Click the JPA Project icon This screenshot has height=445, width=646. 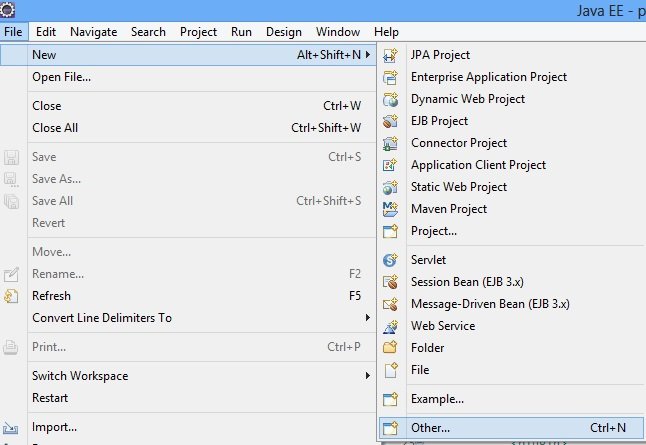[x=390, y=55]
